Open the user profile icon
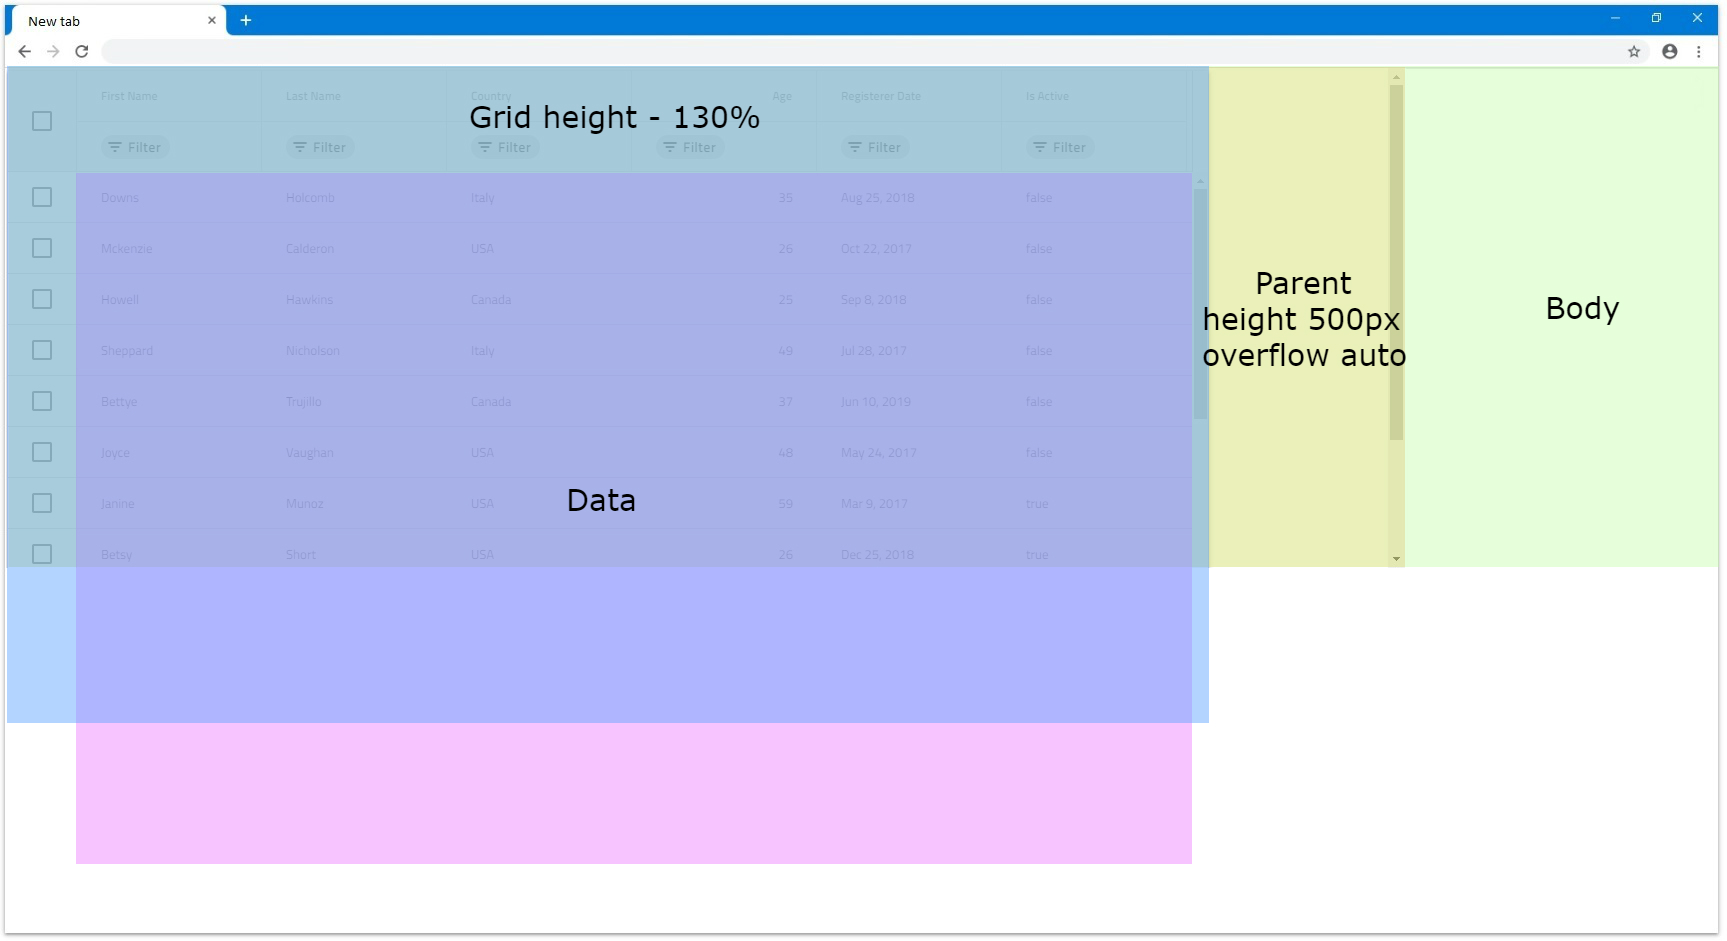Screen dimensions: 1727x941 (x=1669, y=52)
